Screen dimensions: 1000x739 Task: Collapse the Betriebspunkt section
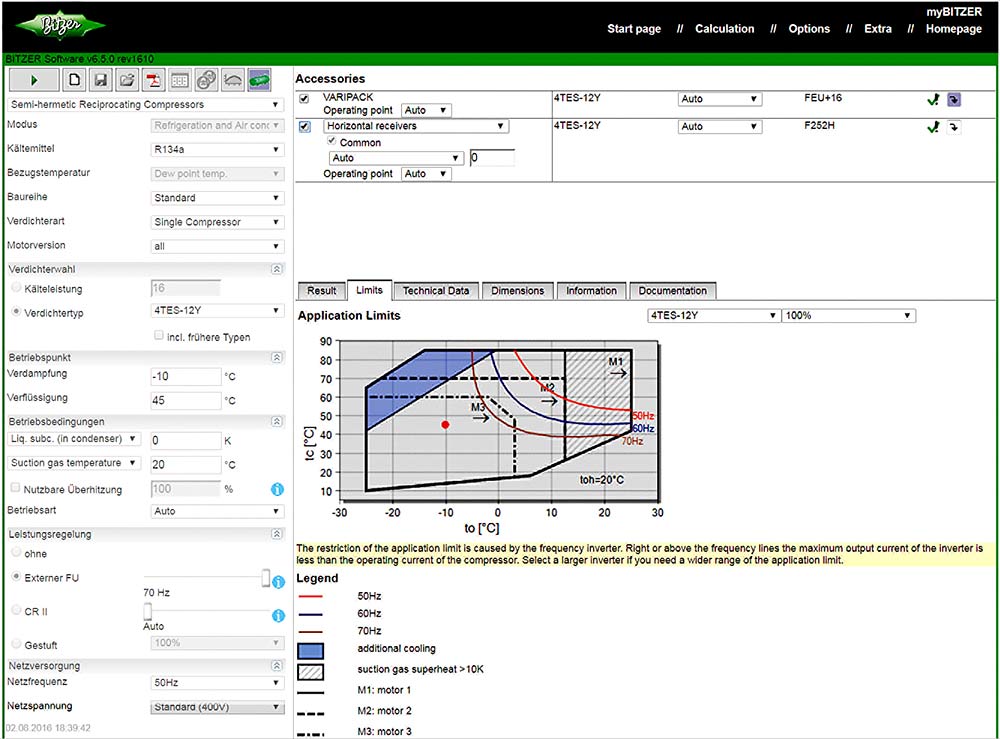277,358
